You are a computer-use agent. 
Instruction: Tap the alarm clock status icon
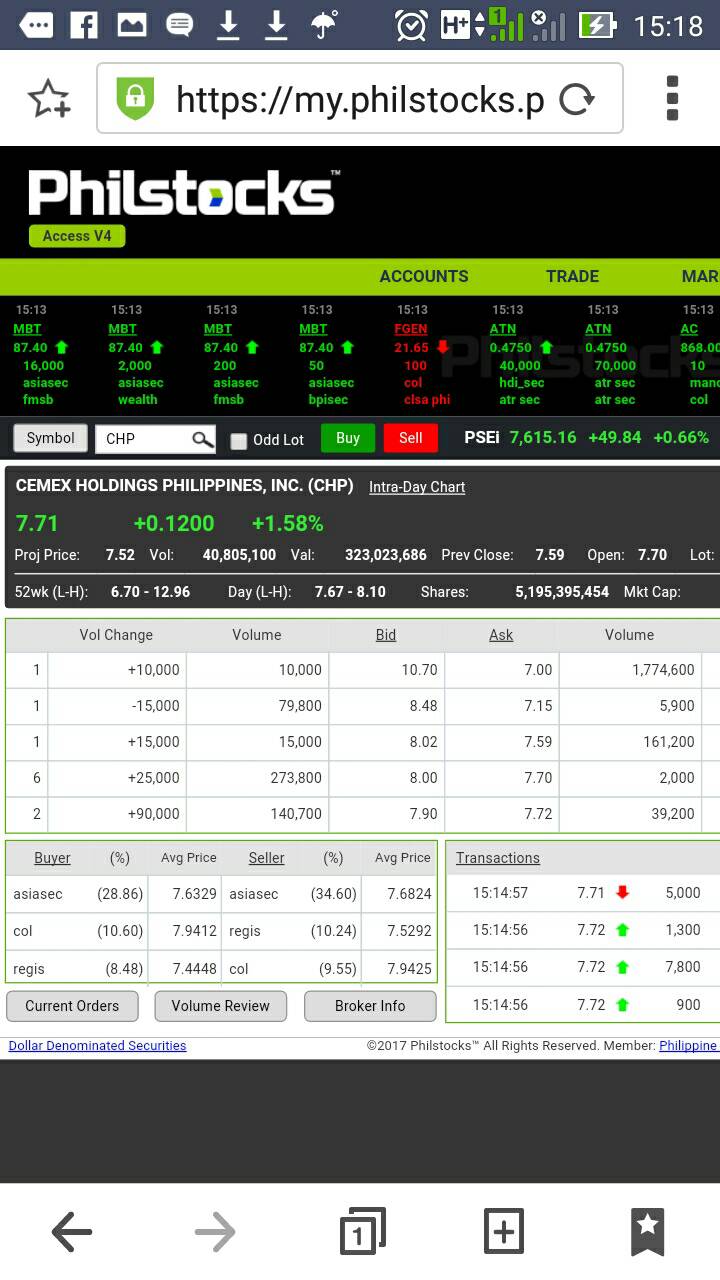point(411,24)
